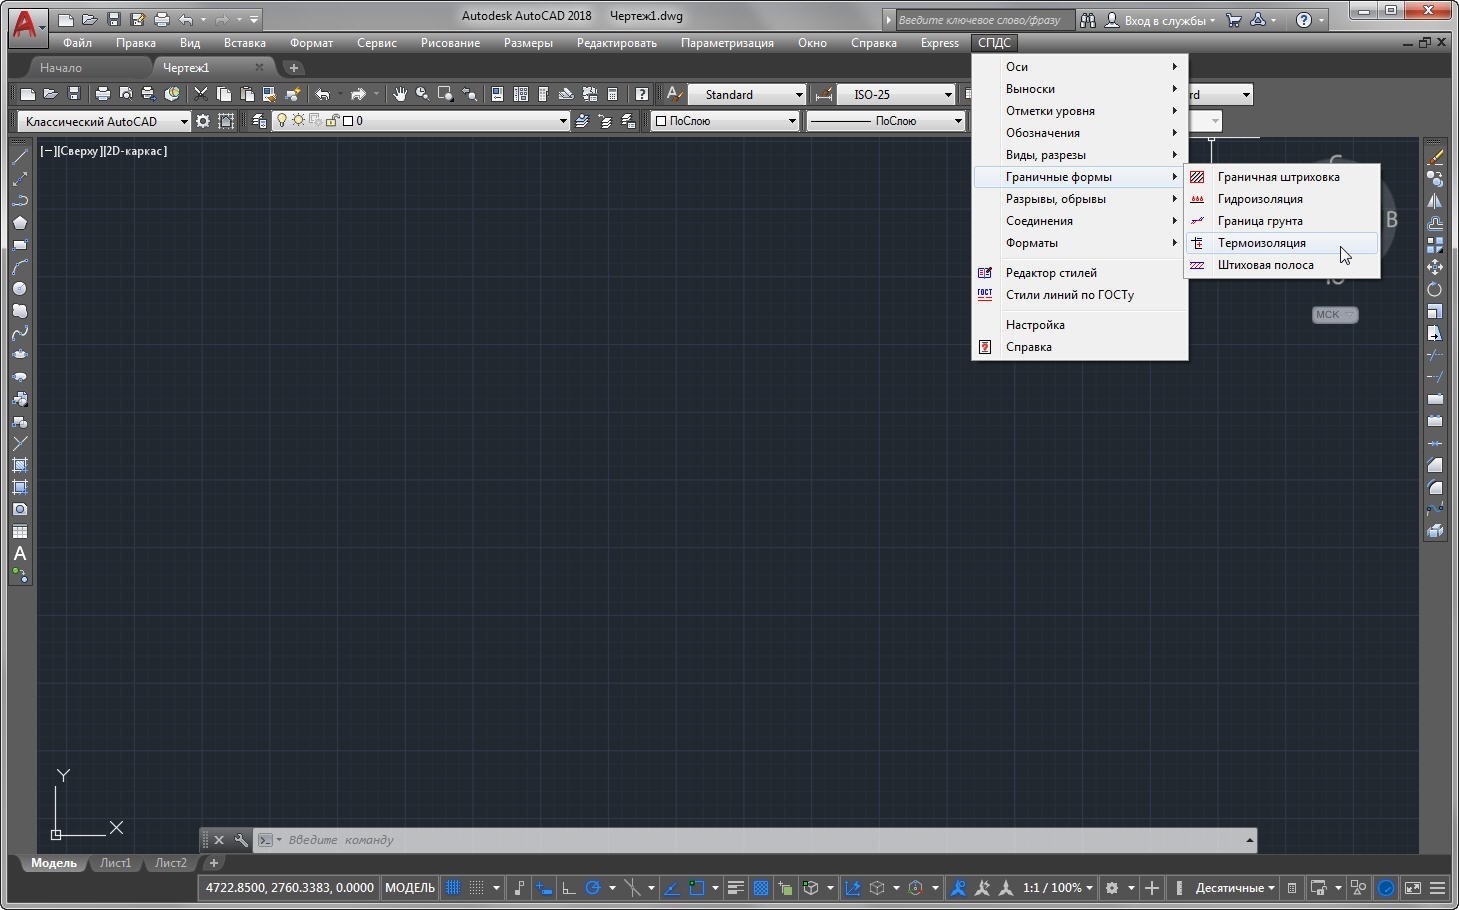Open Layer Properties Manager icon
Viewport: 1459px width, 910px height.
[x=259, y=121]
